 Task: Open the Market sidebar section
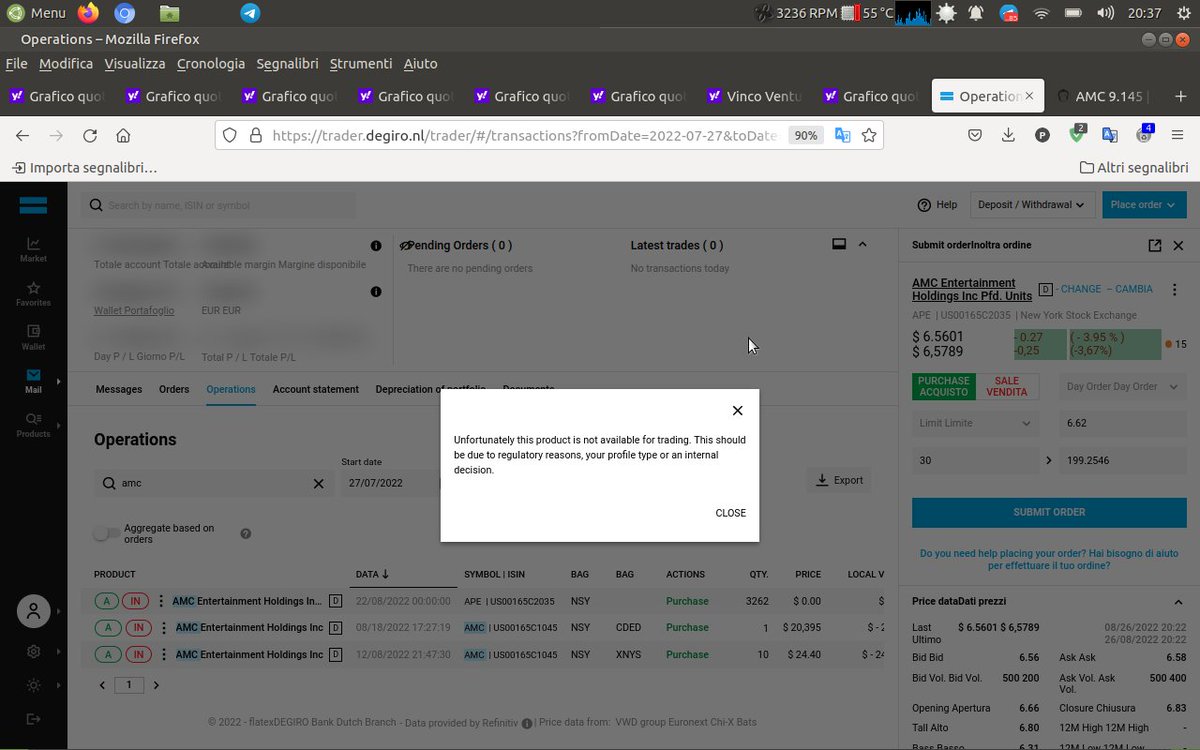pyautogui.click(x=33, y=249)
